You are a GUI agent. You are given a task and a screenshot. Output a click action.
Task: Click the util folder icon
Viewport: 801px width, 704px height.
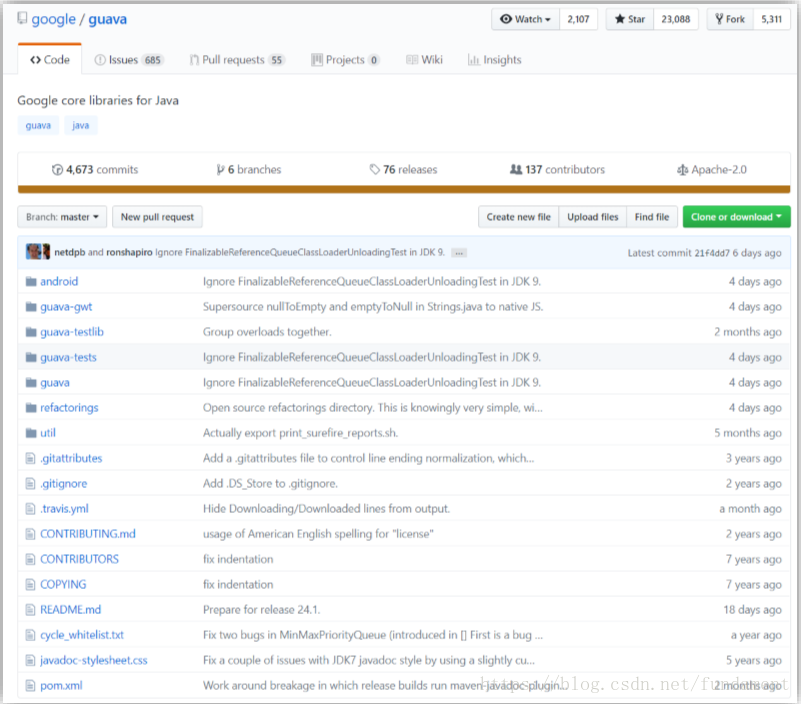click(x=31, y=433)
